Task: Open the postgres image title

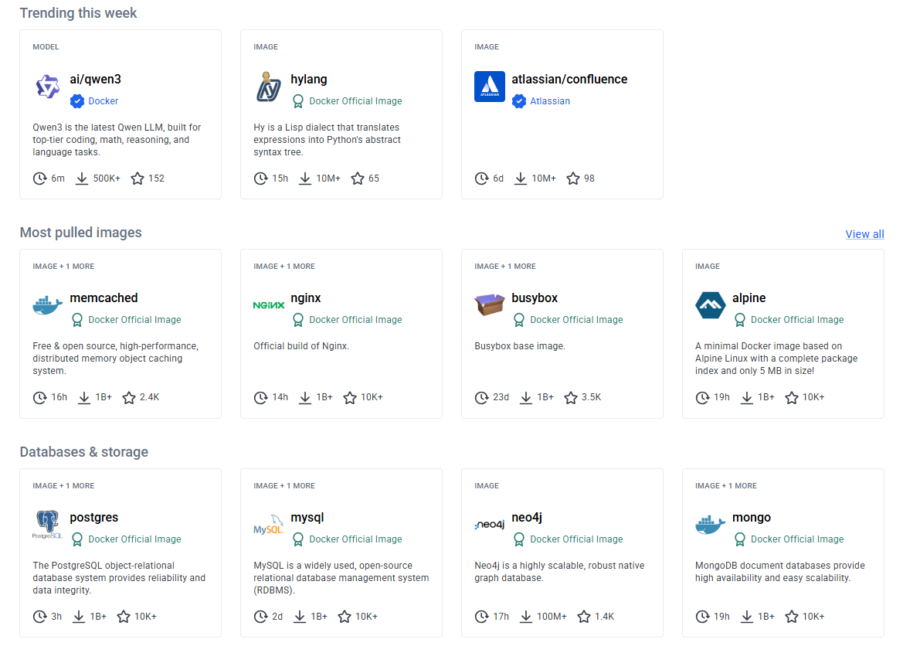Action: tap(94, 518)
